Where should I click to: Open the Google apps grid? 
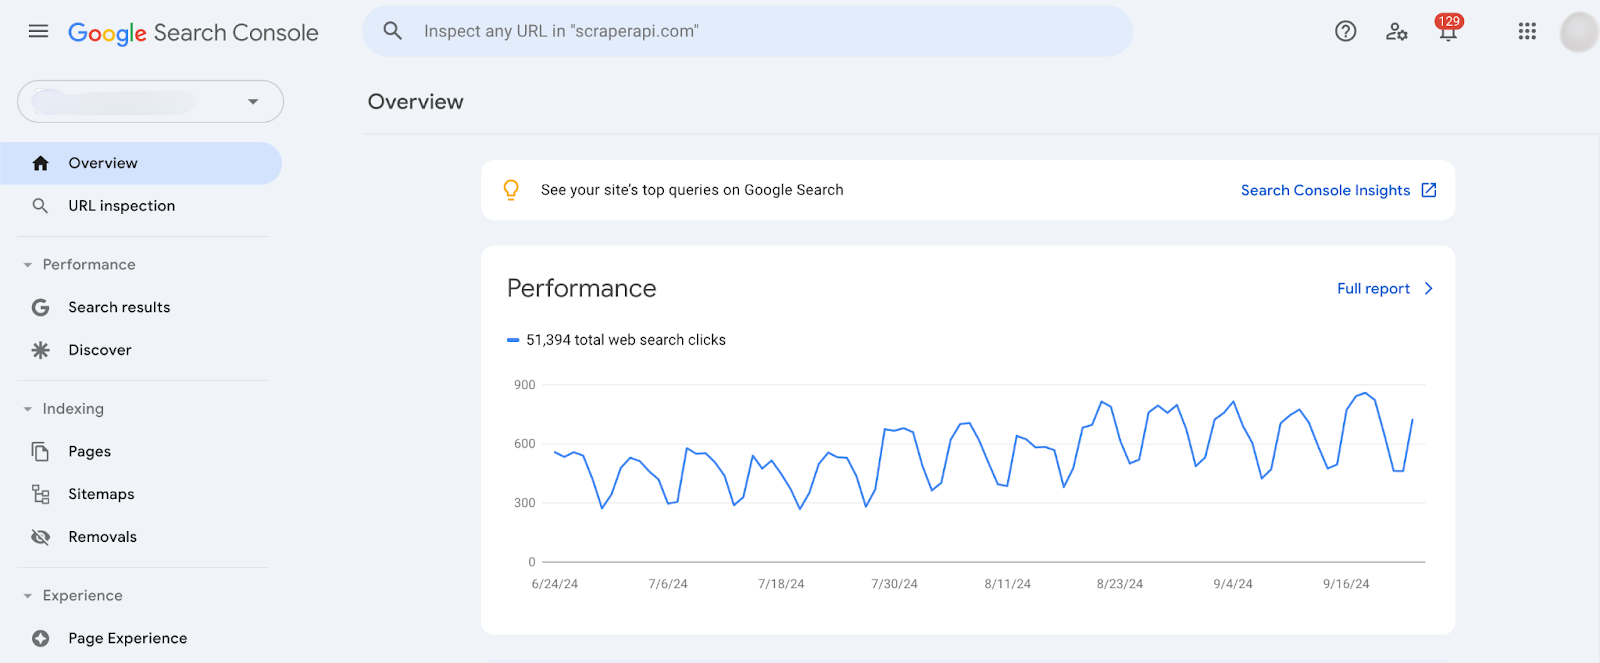pyautogui.click(x=1527, y=31)
